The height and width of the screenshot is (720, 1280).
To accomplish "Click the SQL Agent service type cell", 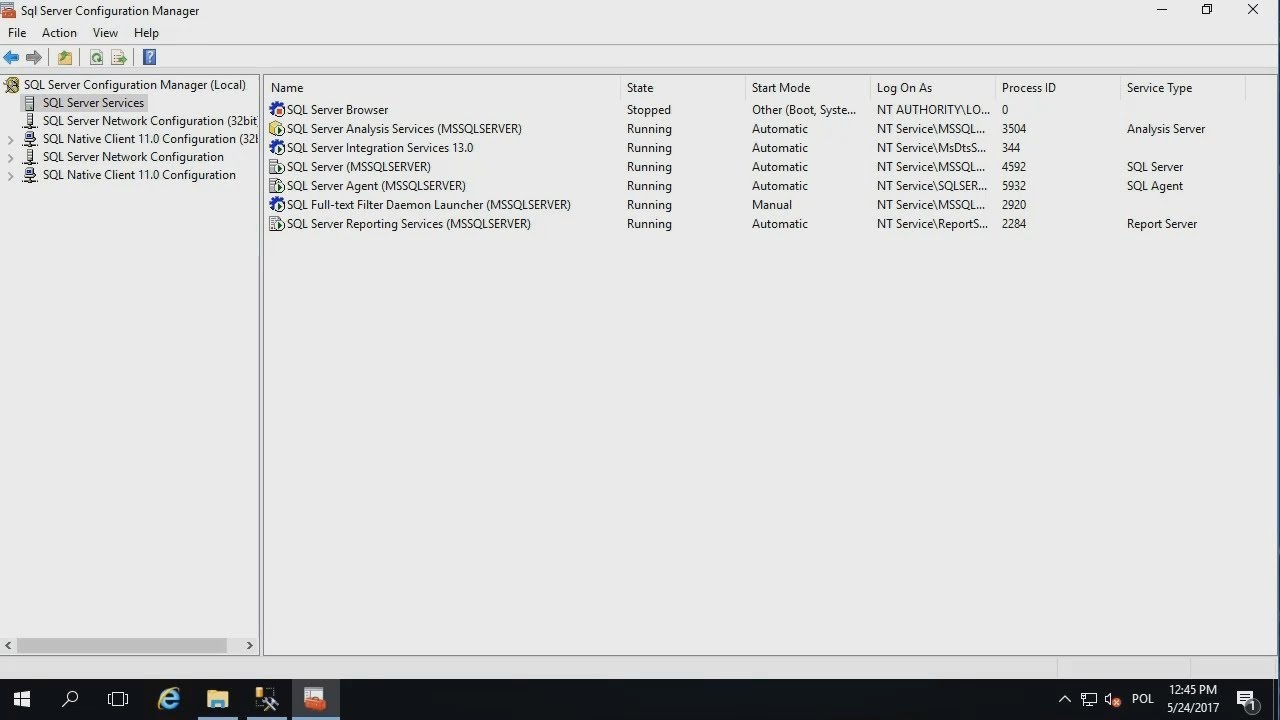I will (x=1155, y=186).
